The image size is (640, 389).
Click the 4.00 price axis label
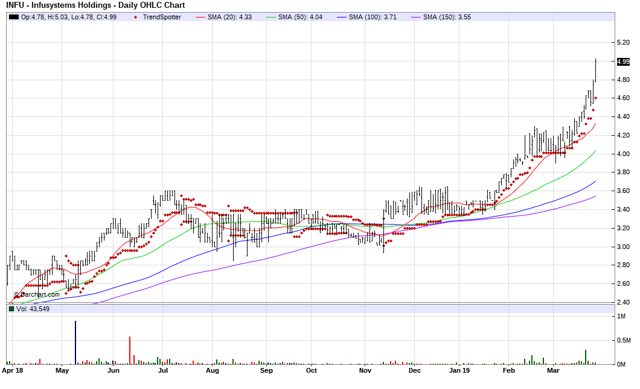pos(623,154)
